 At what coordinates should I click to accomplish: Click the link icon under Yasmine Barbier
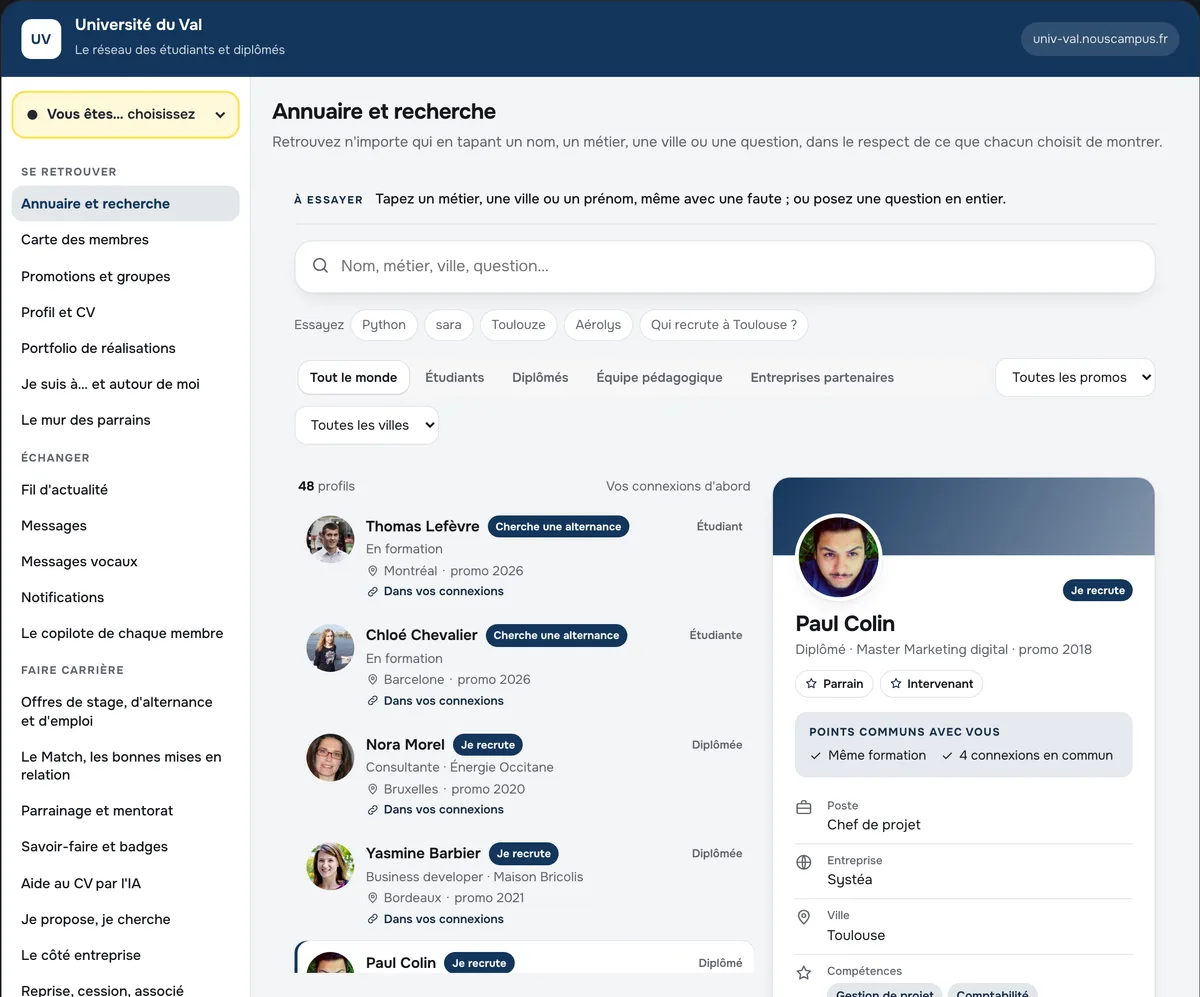(373, 919)
